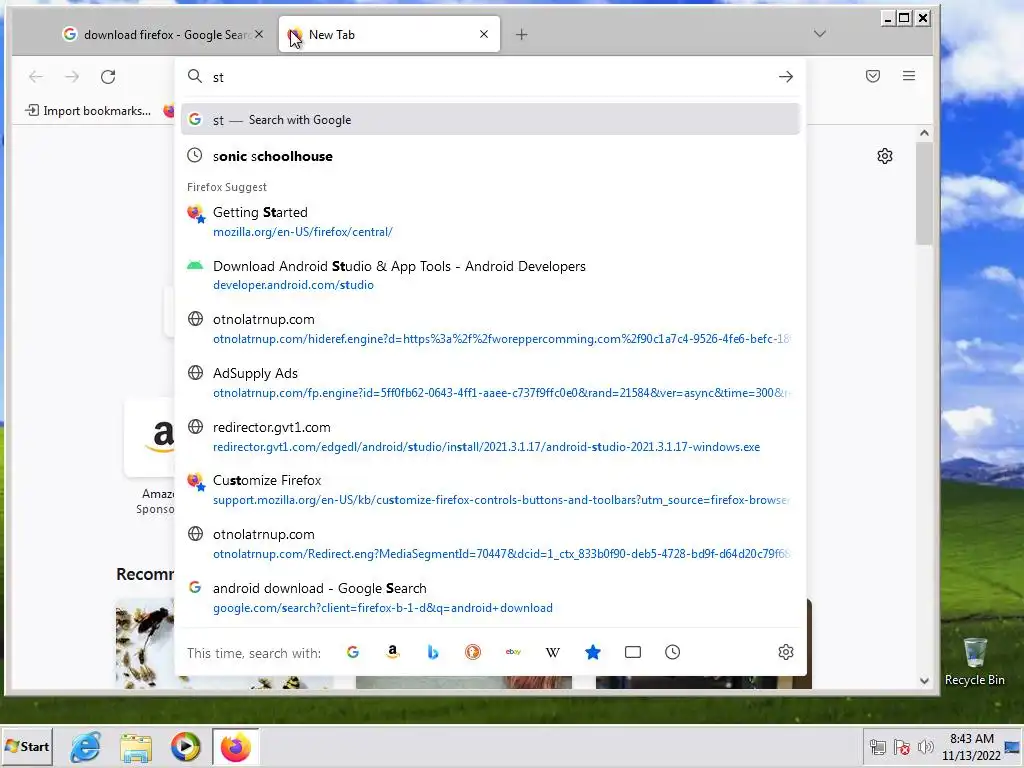
Task: Click the page vertical scrollbar thumb
Action: point(923,193)
